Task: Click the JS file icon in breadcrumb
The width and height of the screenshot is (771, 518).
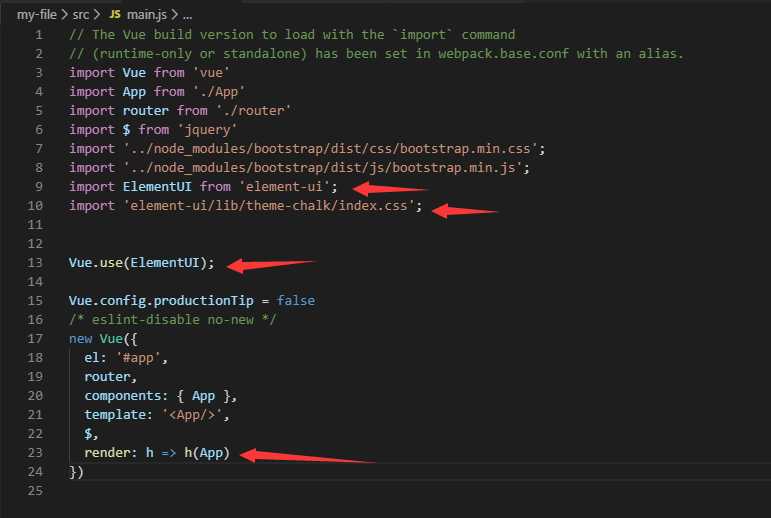Action: click(x=115, y=15)
